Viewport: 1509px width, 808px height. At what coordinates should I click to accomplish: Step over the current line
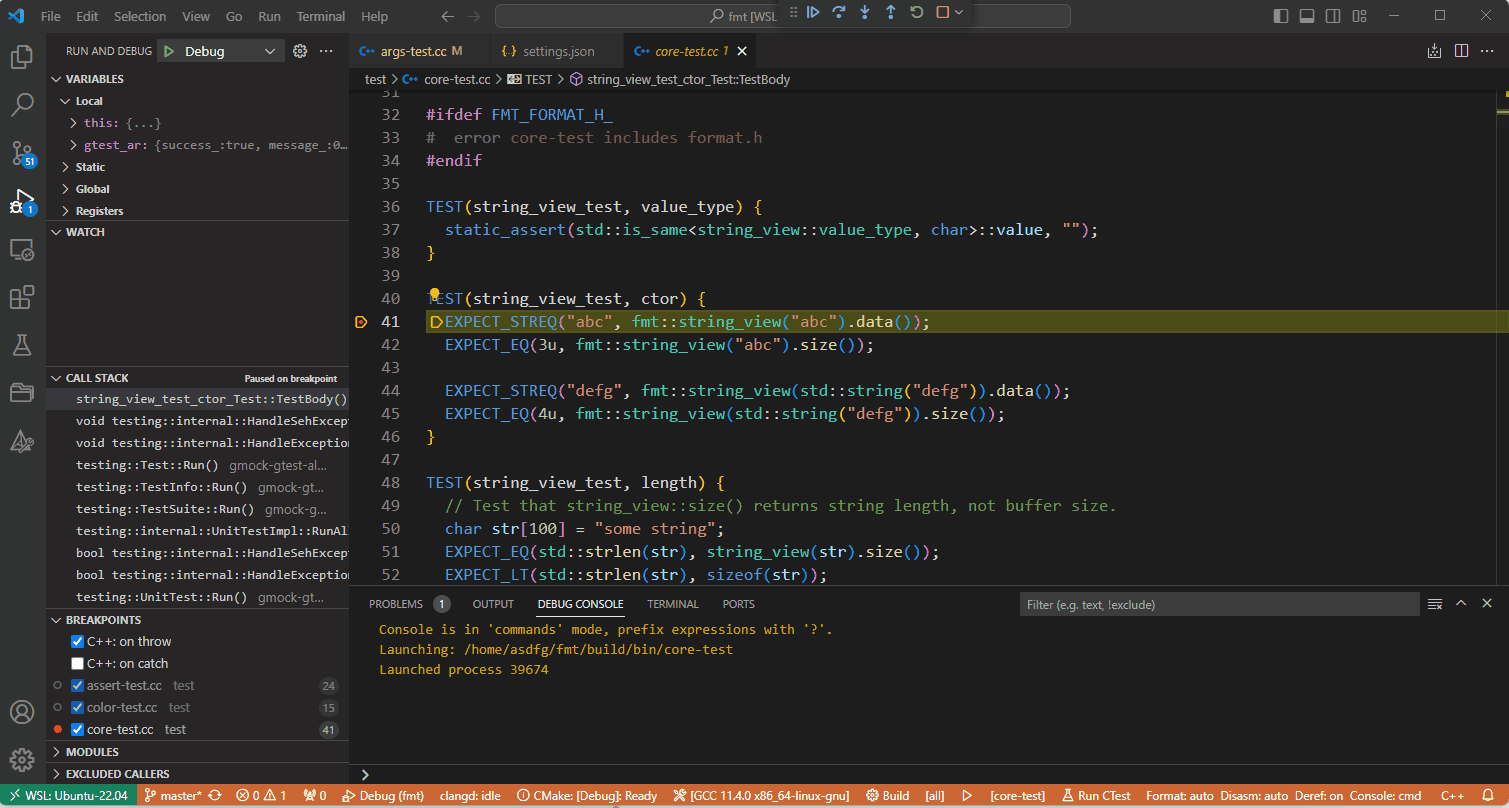pos(838,12)
